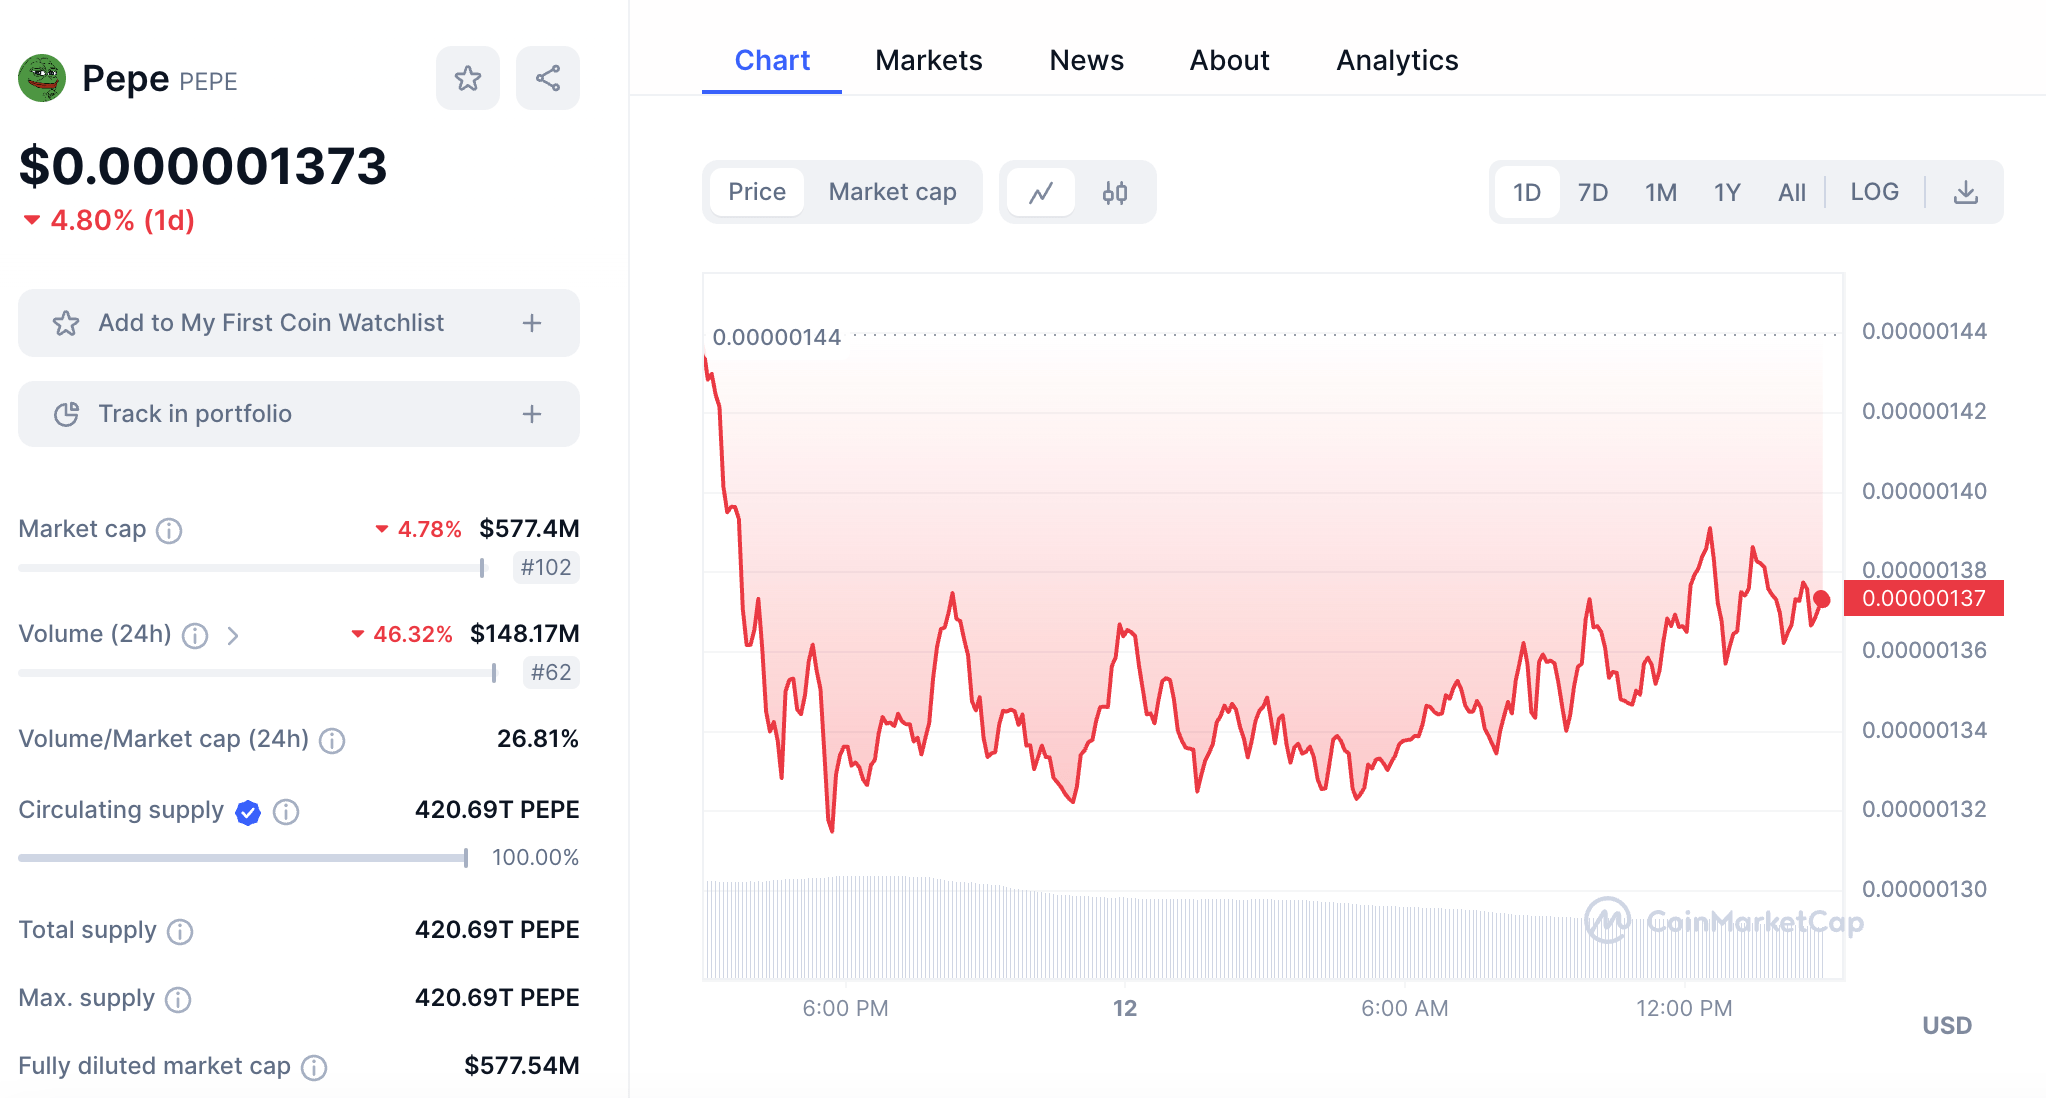Image resolution: width=2046 pixels, height=1098 pixels.
Task: Click the star icon in the watchlist button
Action: [66, 323]
